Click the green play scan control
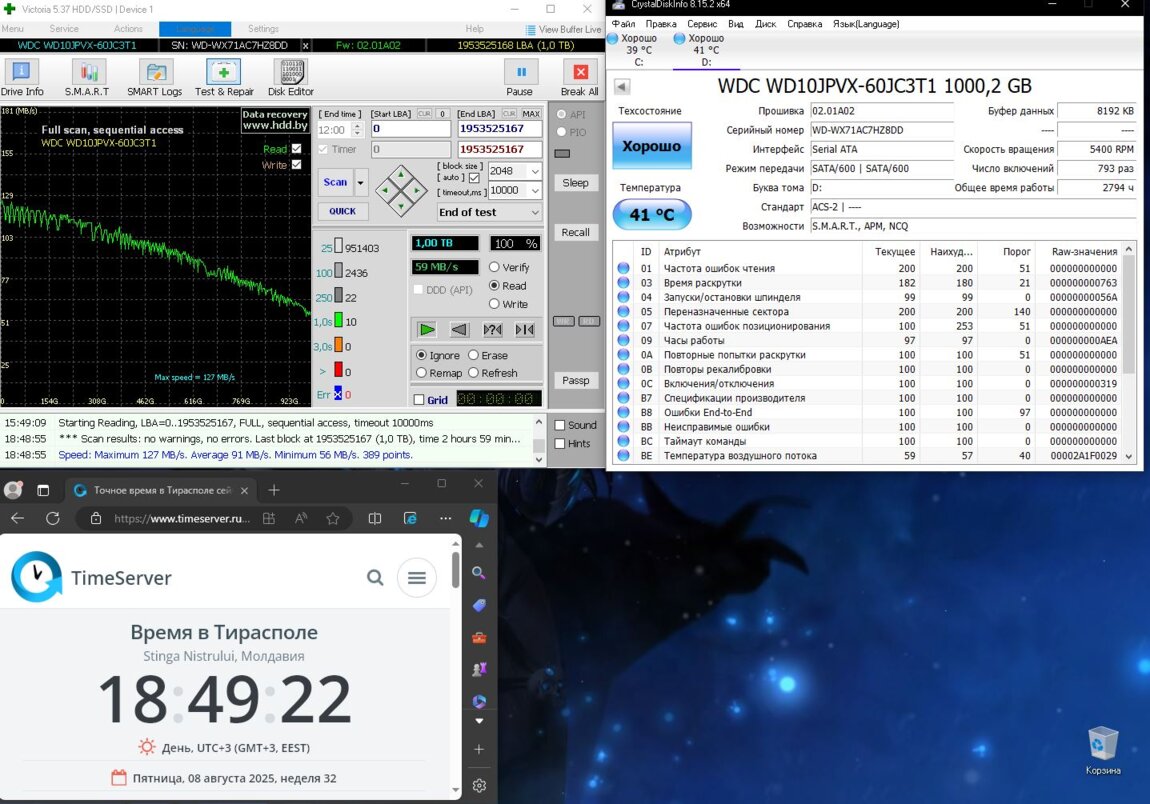 pos(427,329)
